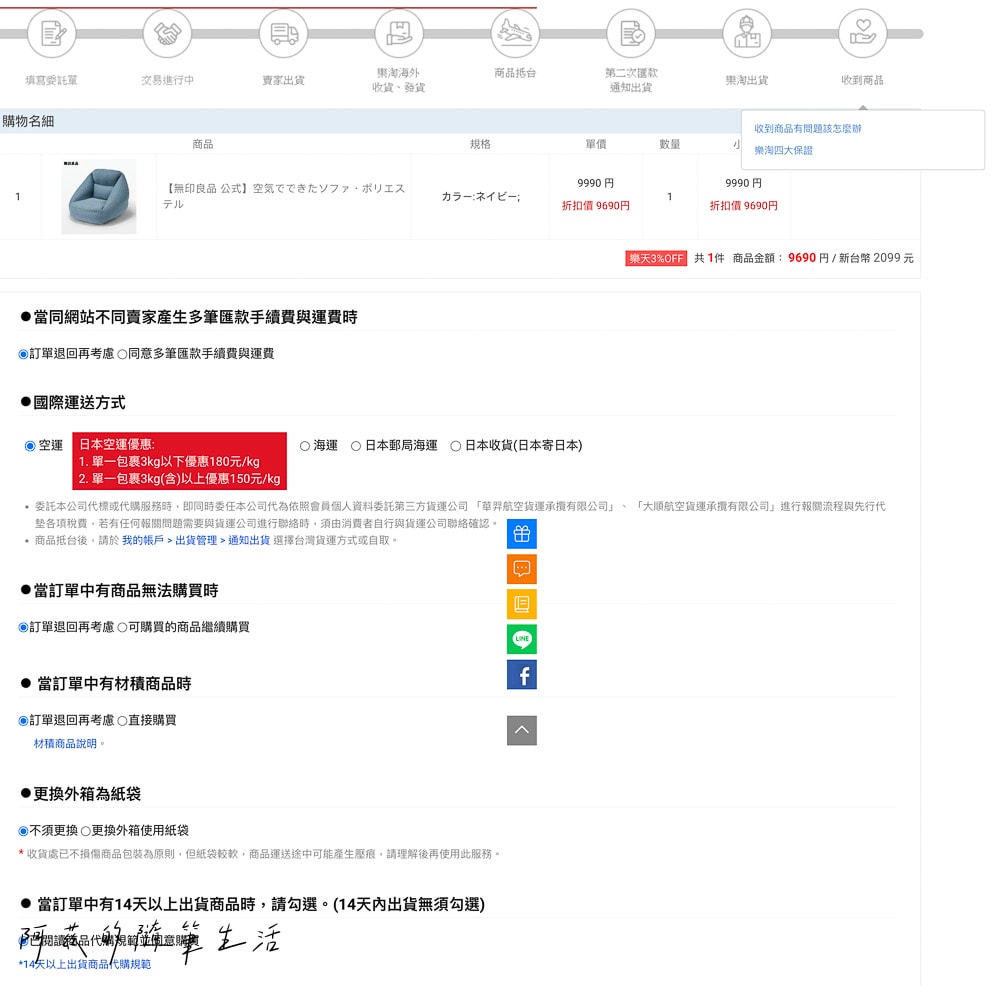Click the 交易進行中 handshake step icon
This screenshot has height=986, width=1000.
pos(167,34)
